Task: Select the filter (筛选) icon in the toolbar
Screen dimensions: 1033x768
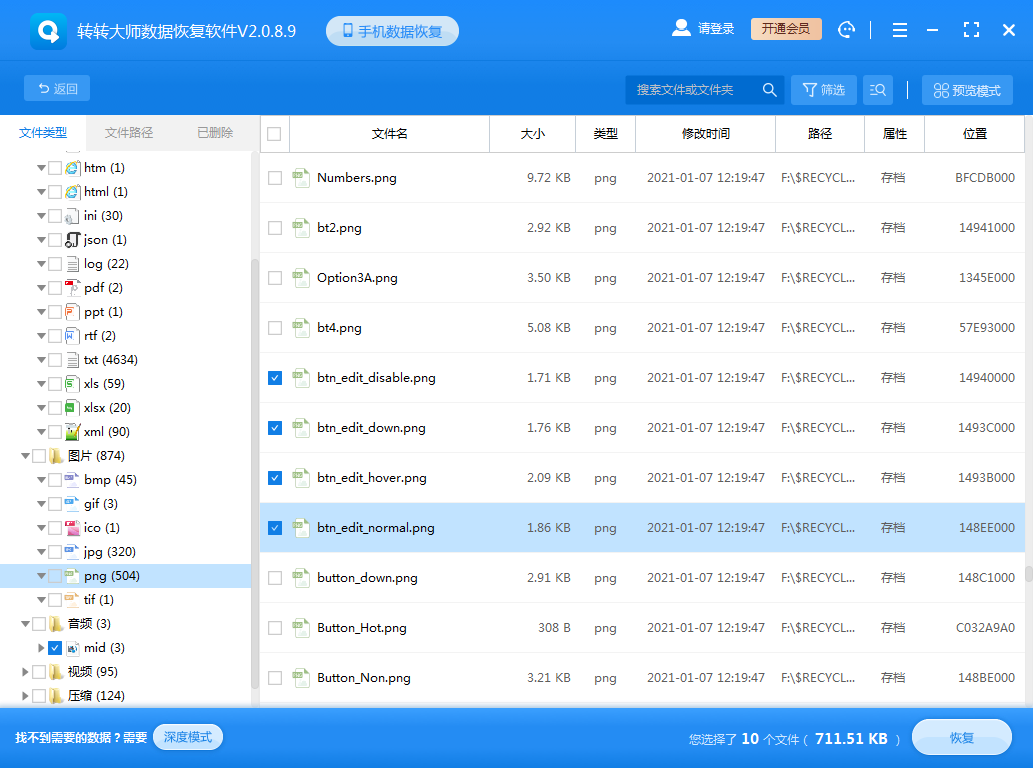Action: coord(823,89)
